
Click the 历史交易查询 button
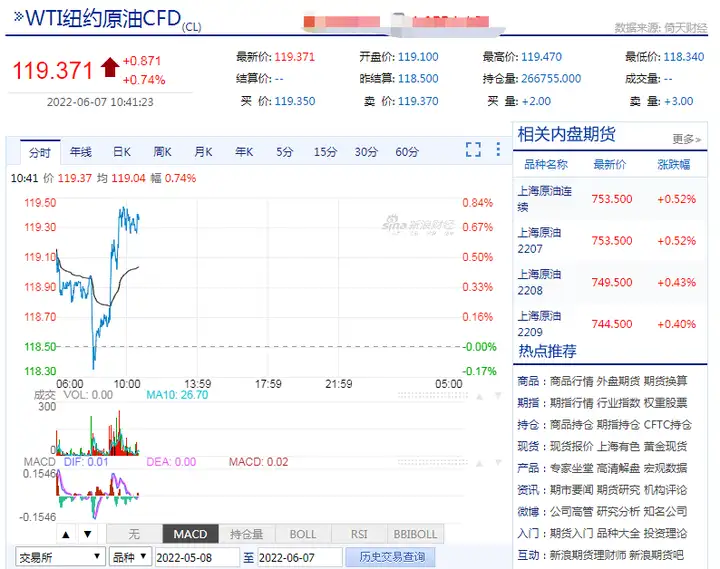pos(392,557)
